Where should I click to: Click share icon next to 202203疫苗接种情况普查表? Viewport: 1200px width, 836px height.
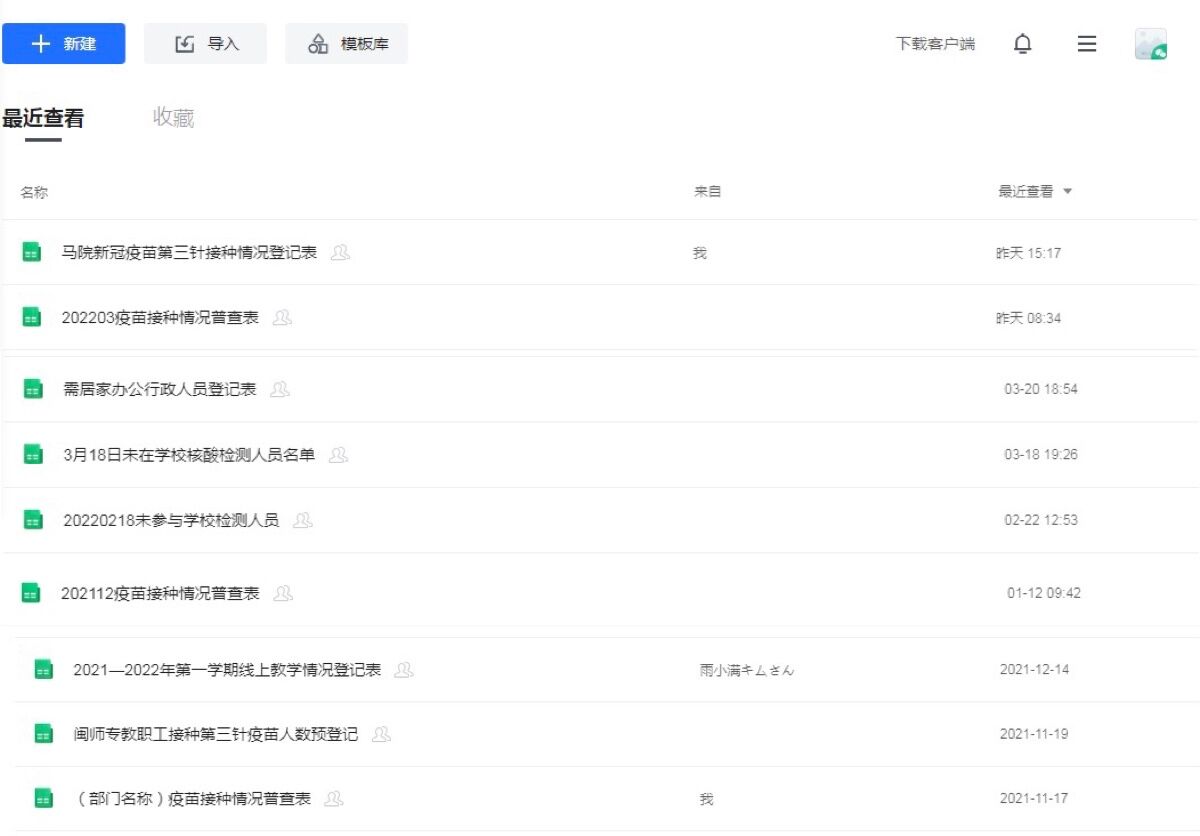click(282, 318)
